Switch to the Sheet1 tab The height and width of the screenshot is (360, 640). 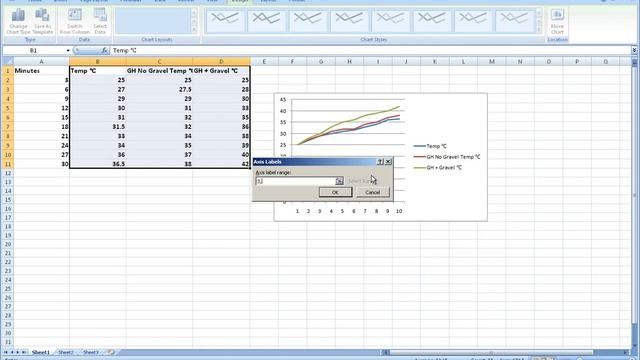point(41,352)
